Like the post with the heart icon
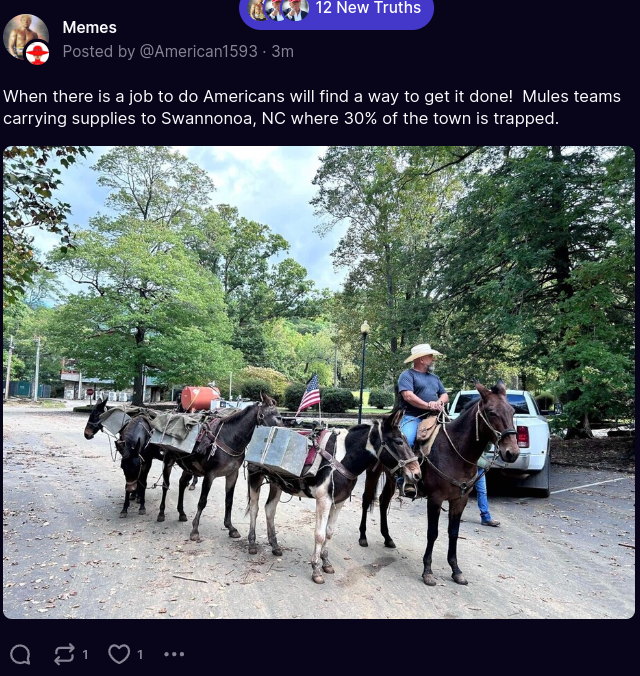This screenshot has width=640, height=676. 119,654
